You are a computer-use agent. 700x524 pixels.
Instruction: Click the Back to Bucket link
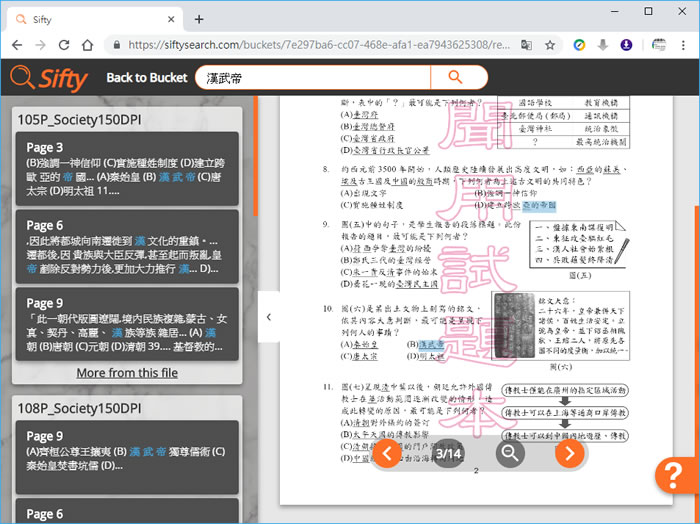point(147,78)
